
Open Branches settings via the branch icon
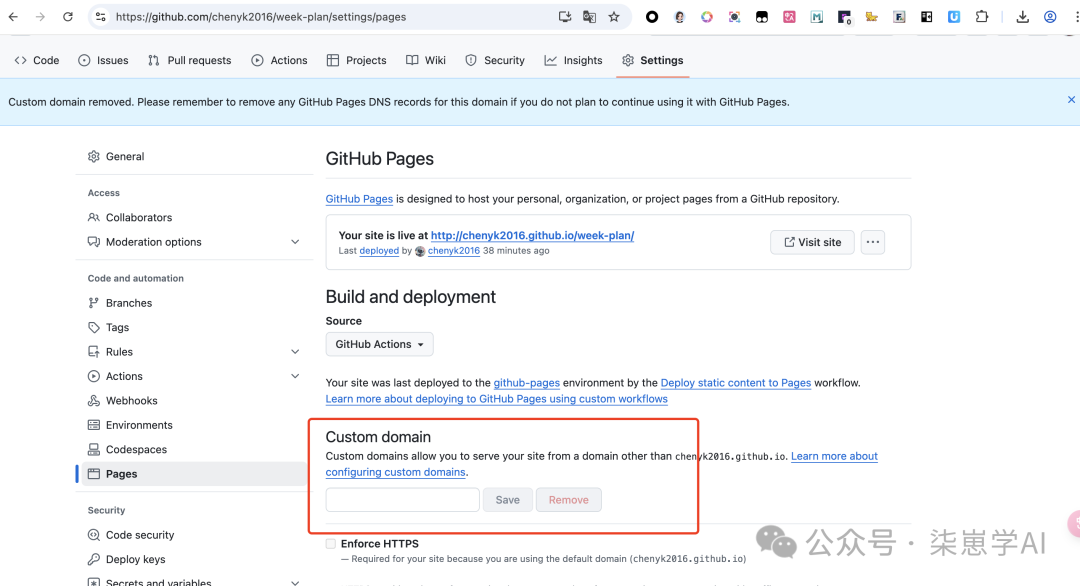[x=94, y=302]
